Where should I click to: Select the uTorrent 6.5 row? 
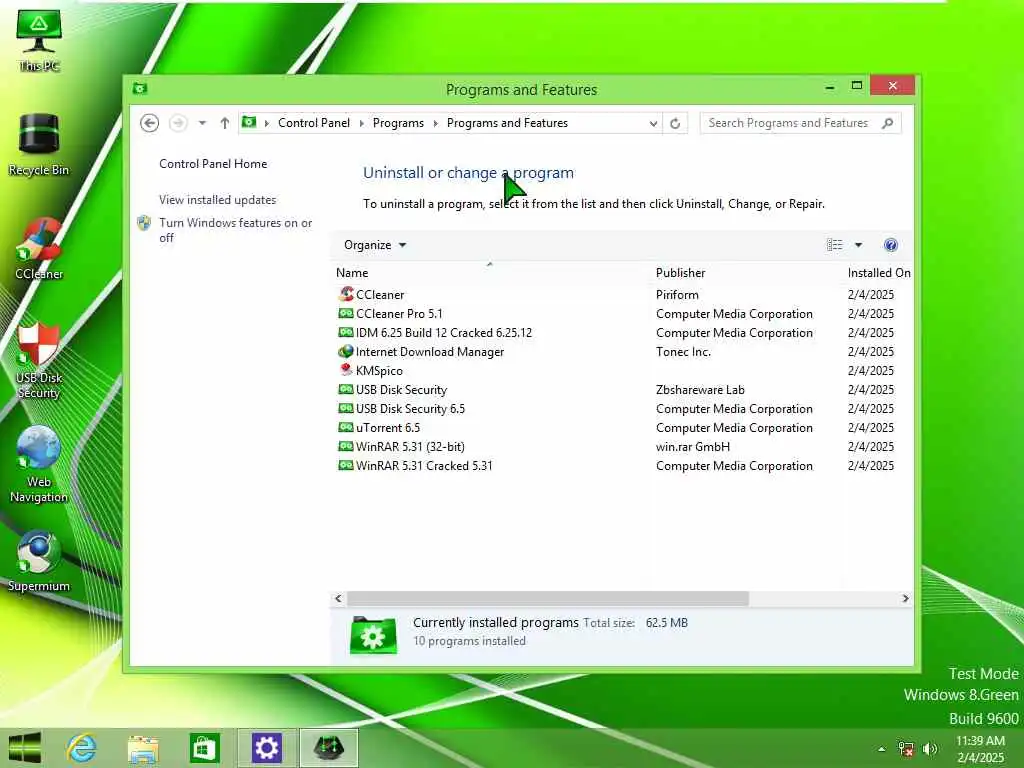(x=622, y=427)
